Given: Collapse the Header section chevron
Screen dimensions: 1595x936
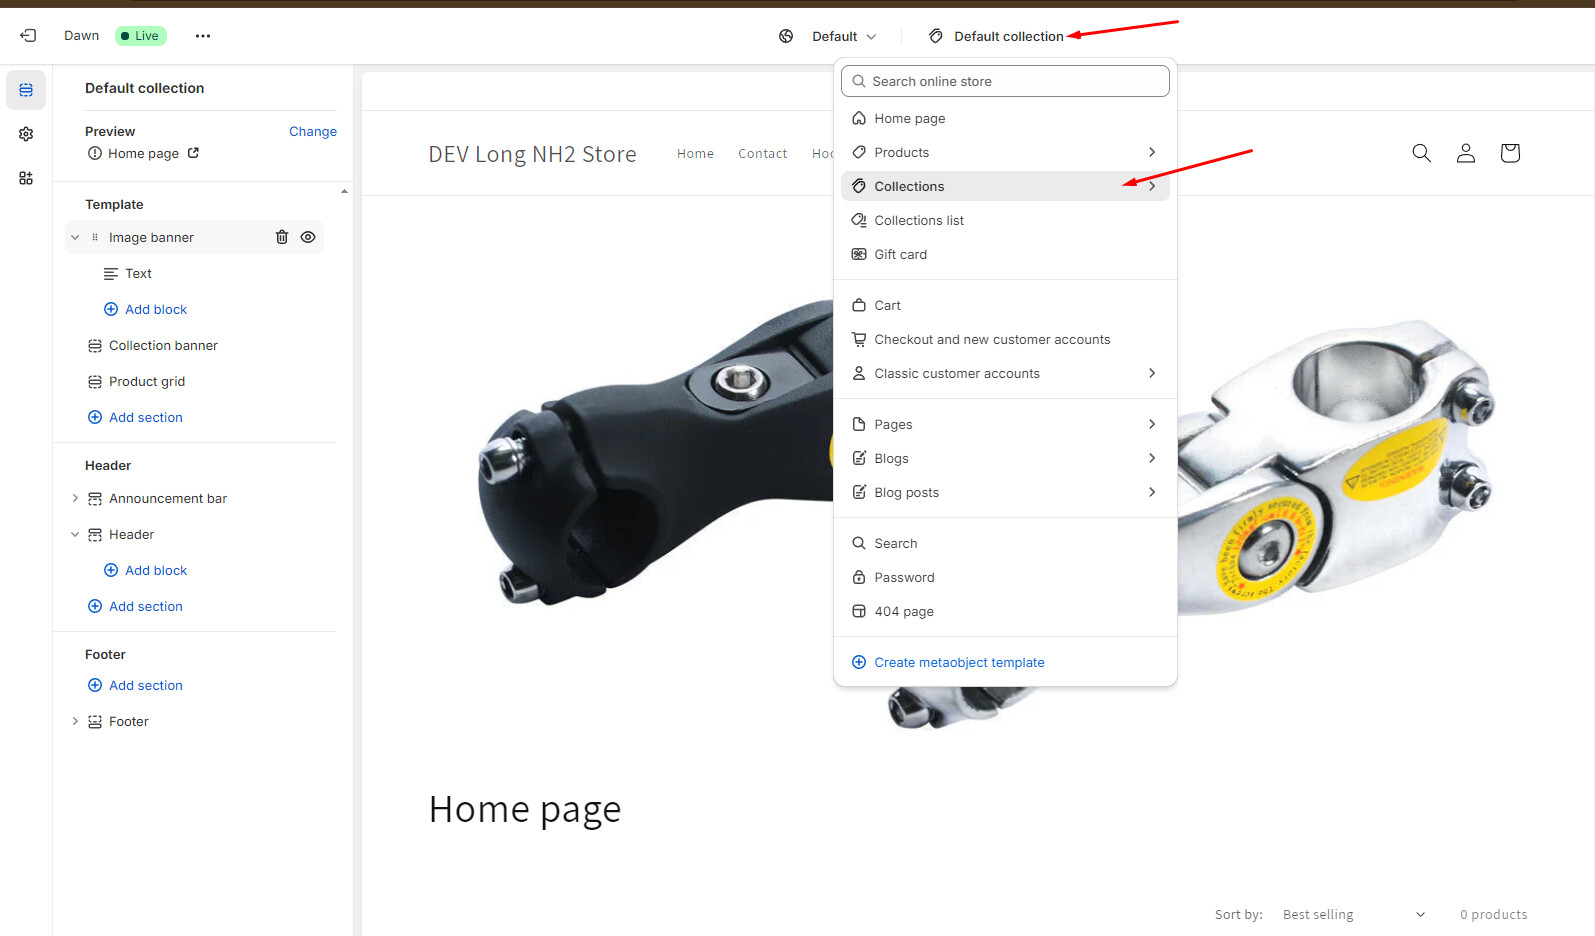Looking at the screenshot, I should click(x=75, y=534).
